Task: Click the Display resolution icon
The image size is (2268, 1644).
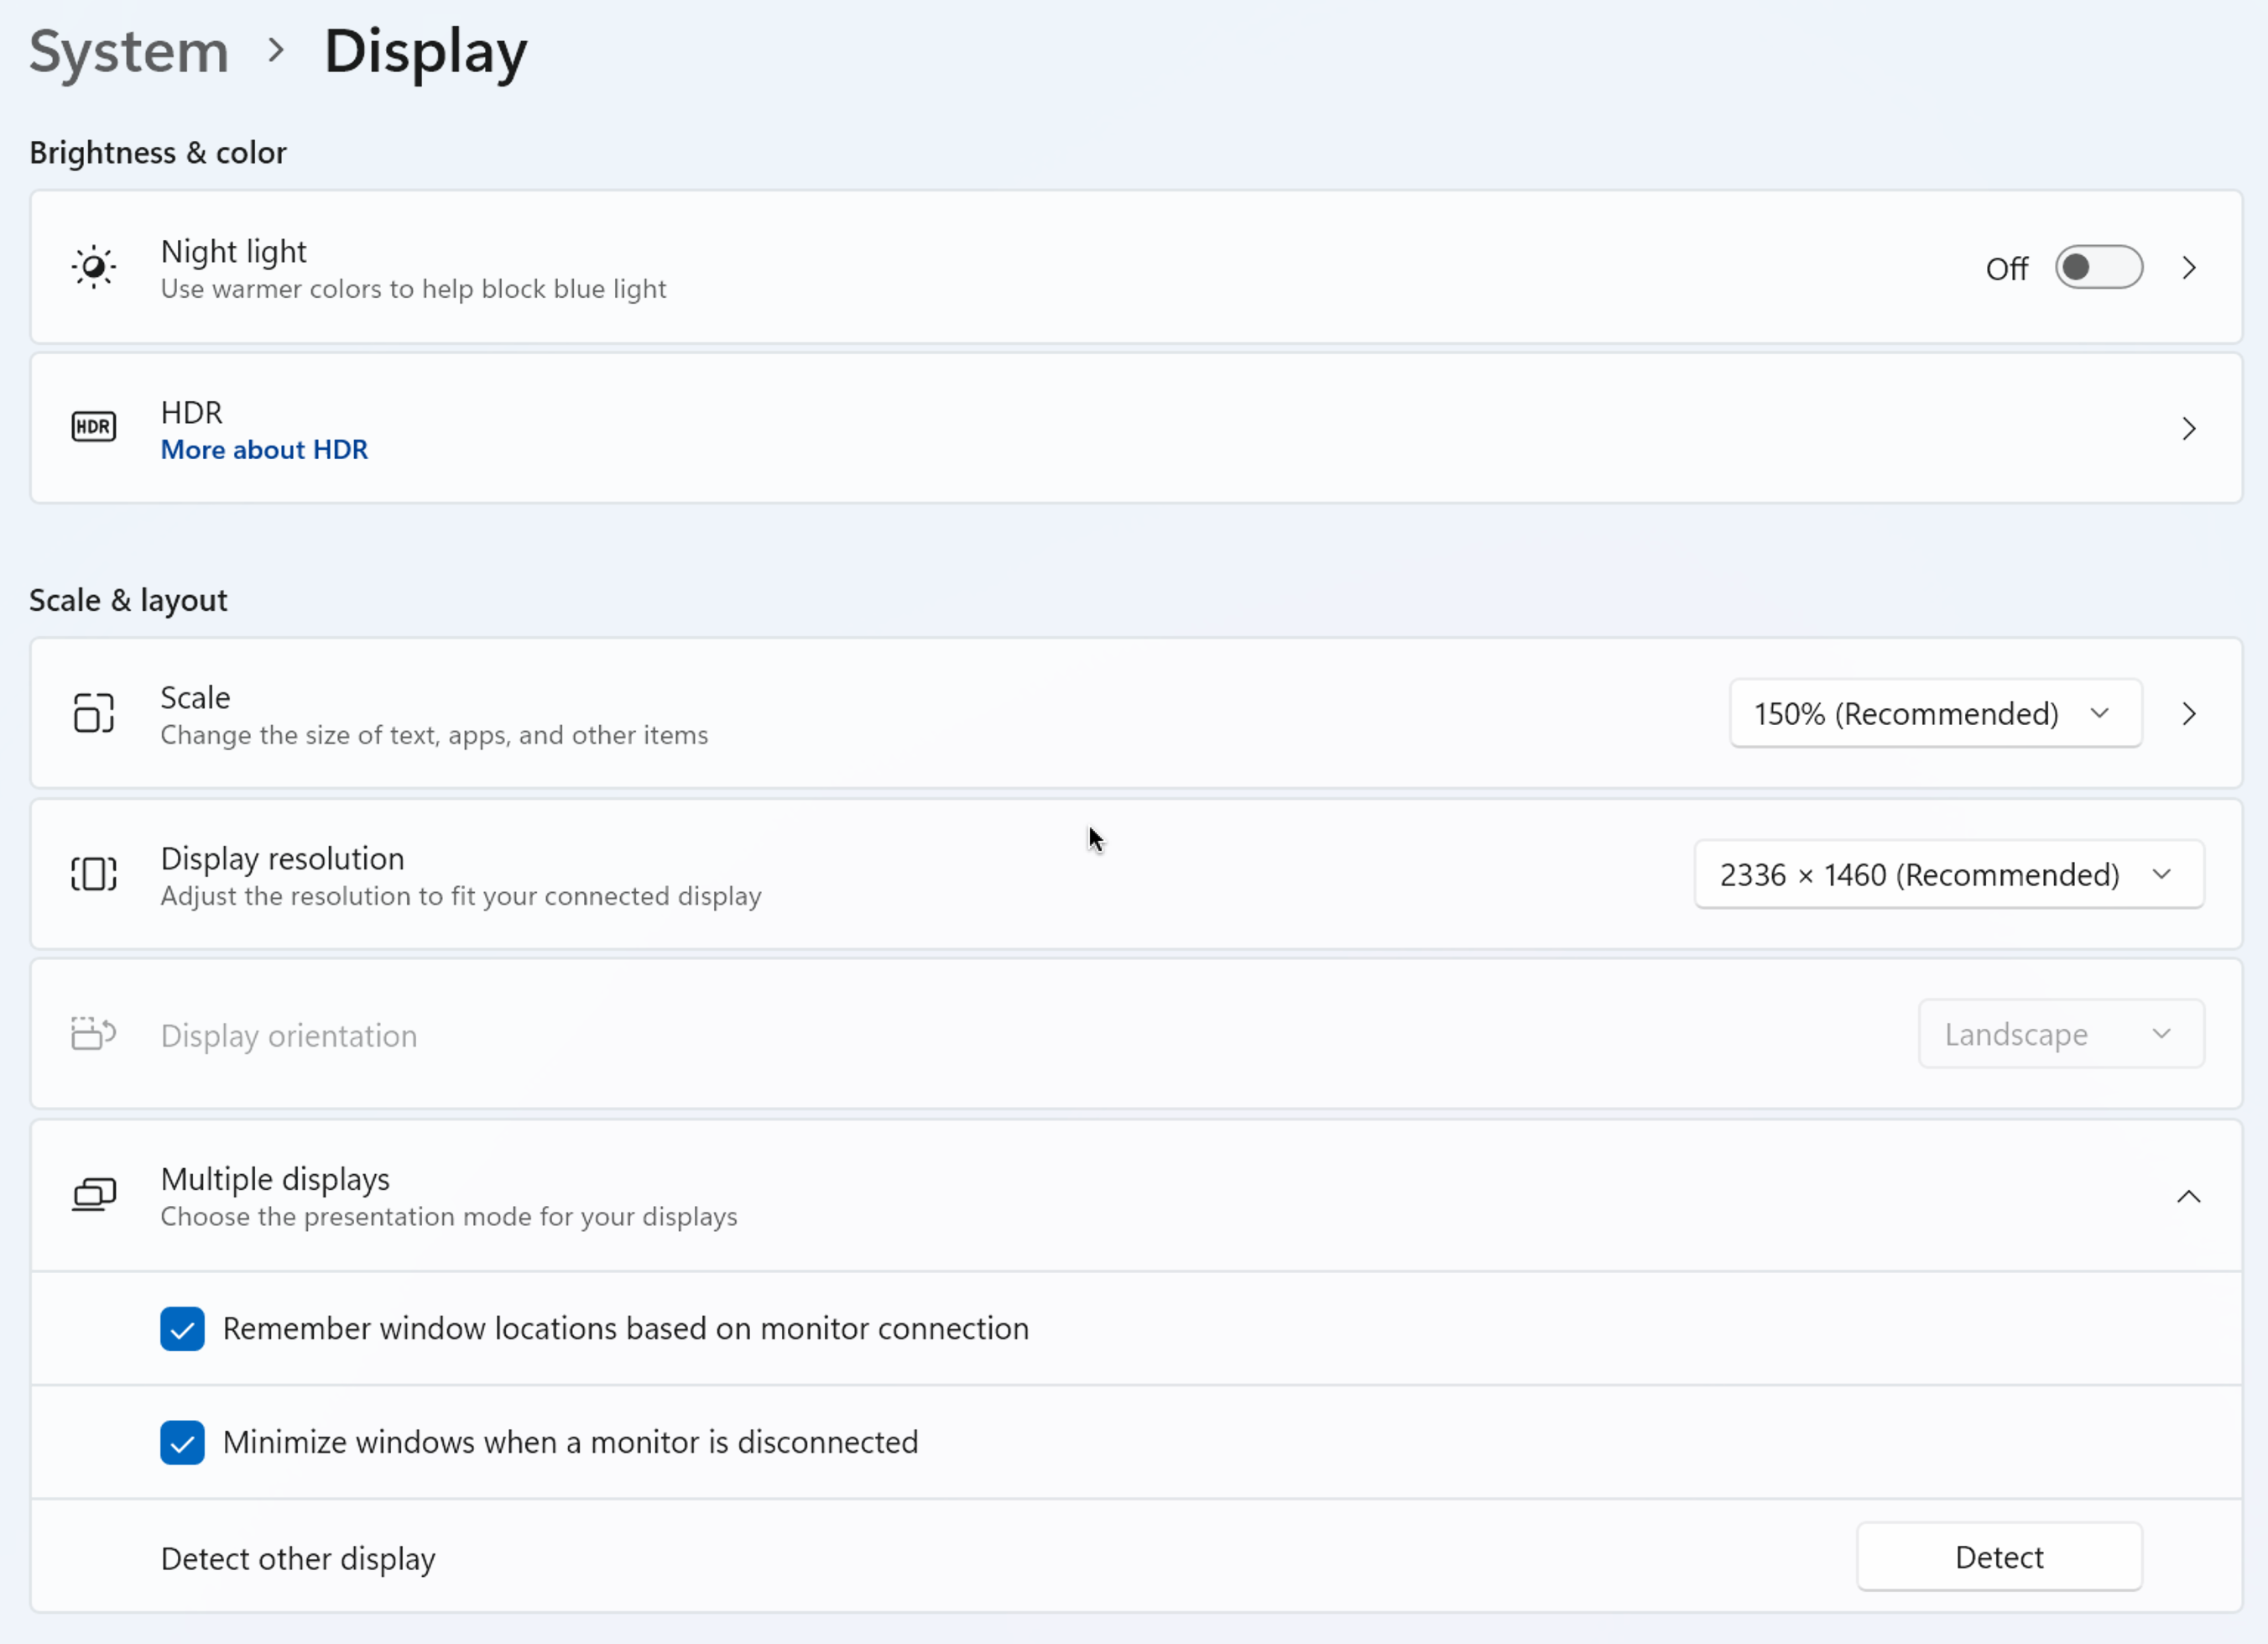Action: [94, 874]
